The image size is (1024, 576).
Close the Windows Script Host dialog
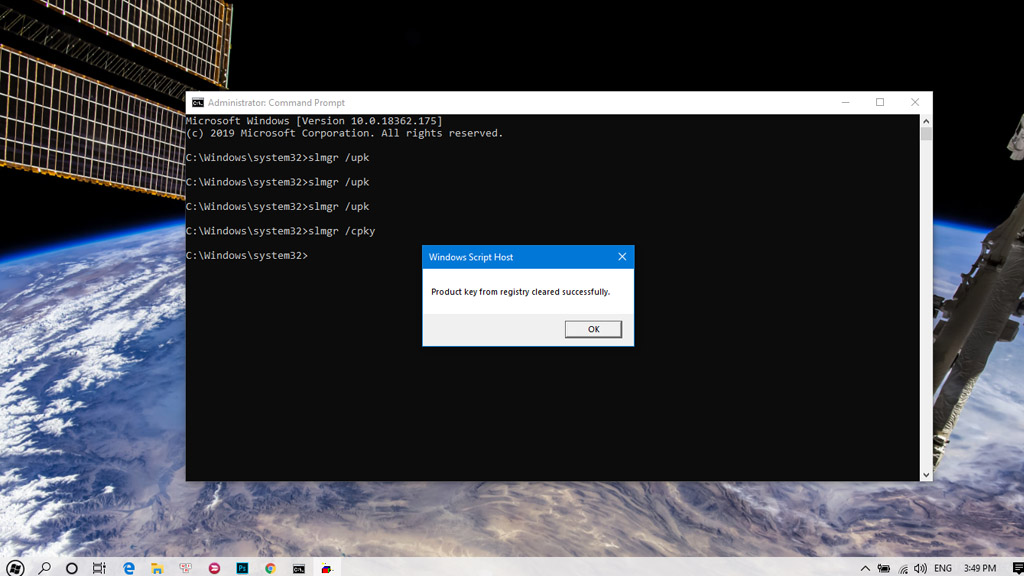622,257
